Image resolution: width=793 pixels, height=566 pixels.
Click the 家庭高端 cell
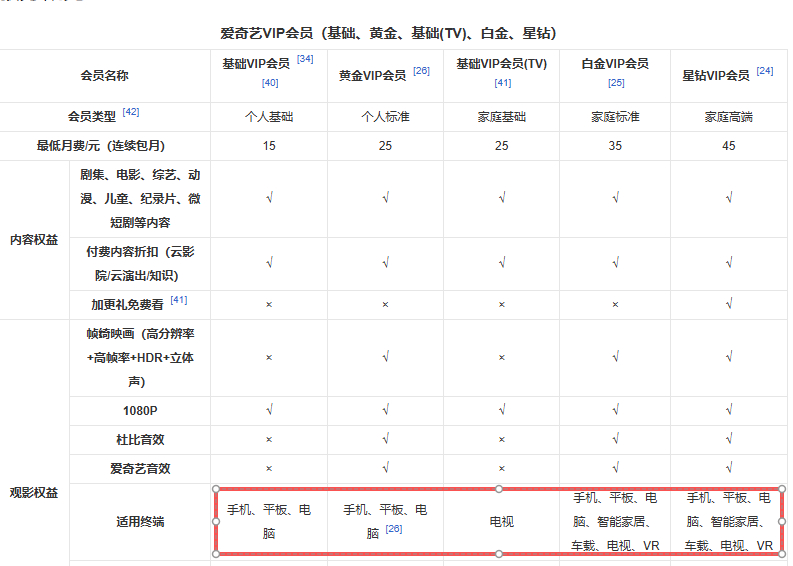[729, 117]
